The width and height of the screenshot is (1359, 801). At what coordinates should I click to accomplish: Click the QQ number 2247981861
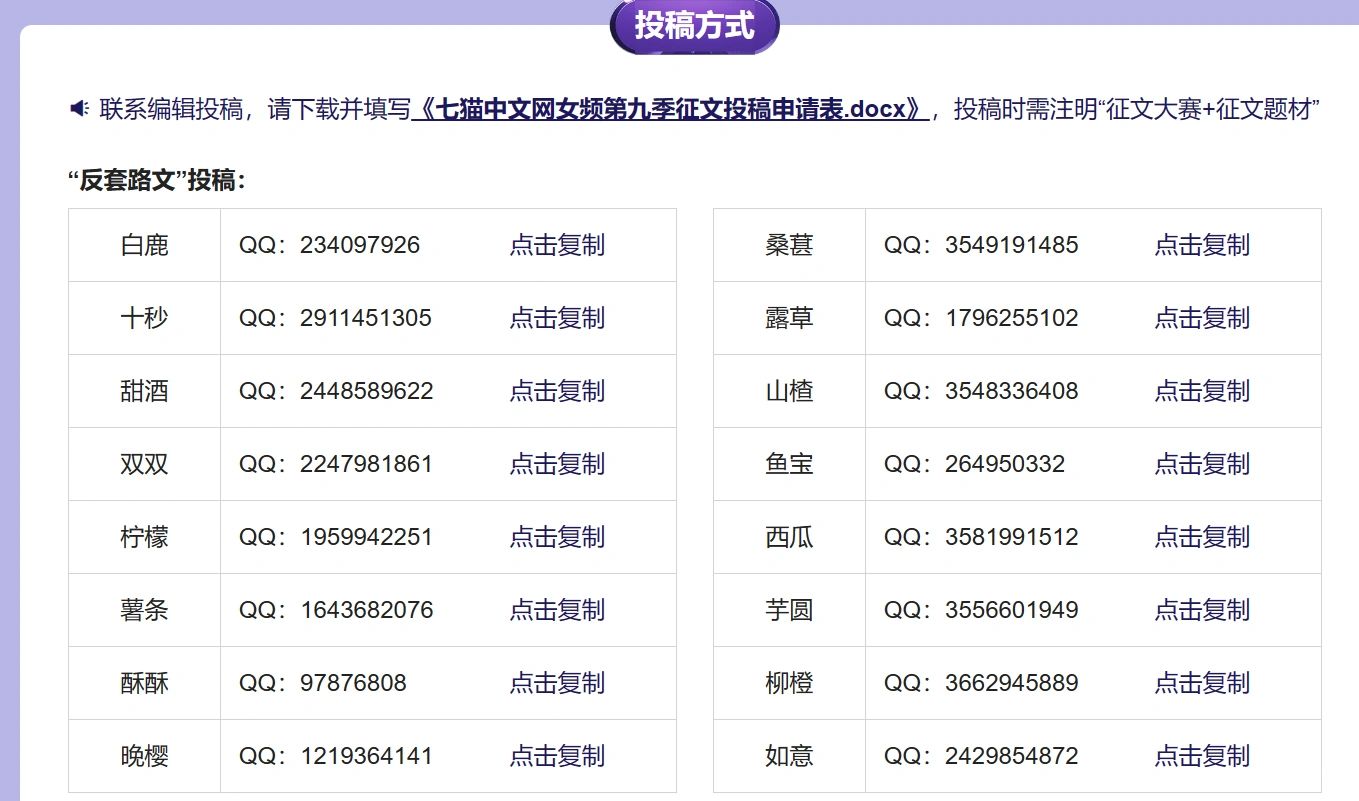click(x=366, y=464)
